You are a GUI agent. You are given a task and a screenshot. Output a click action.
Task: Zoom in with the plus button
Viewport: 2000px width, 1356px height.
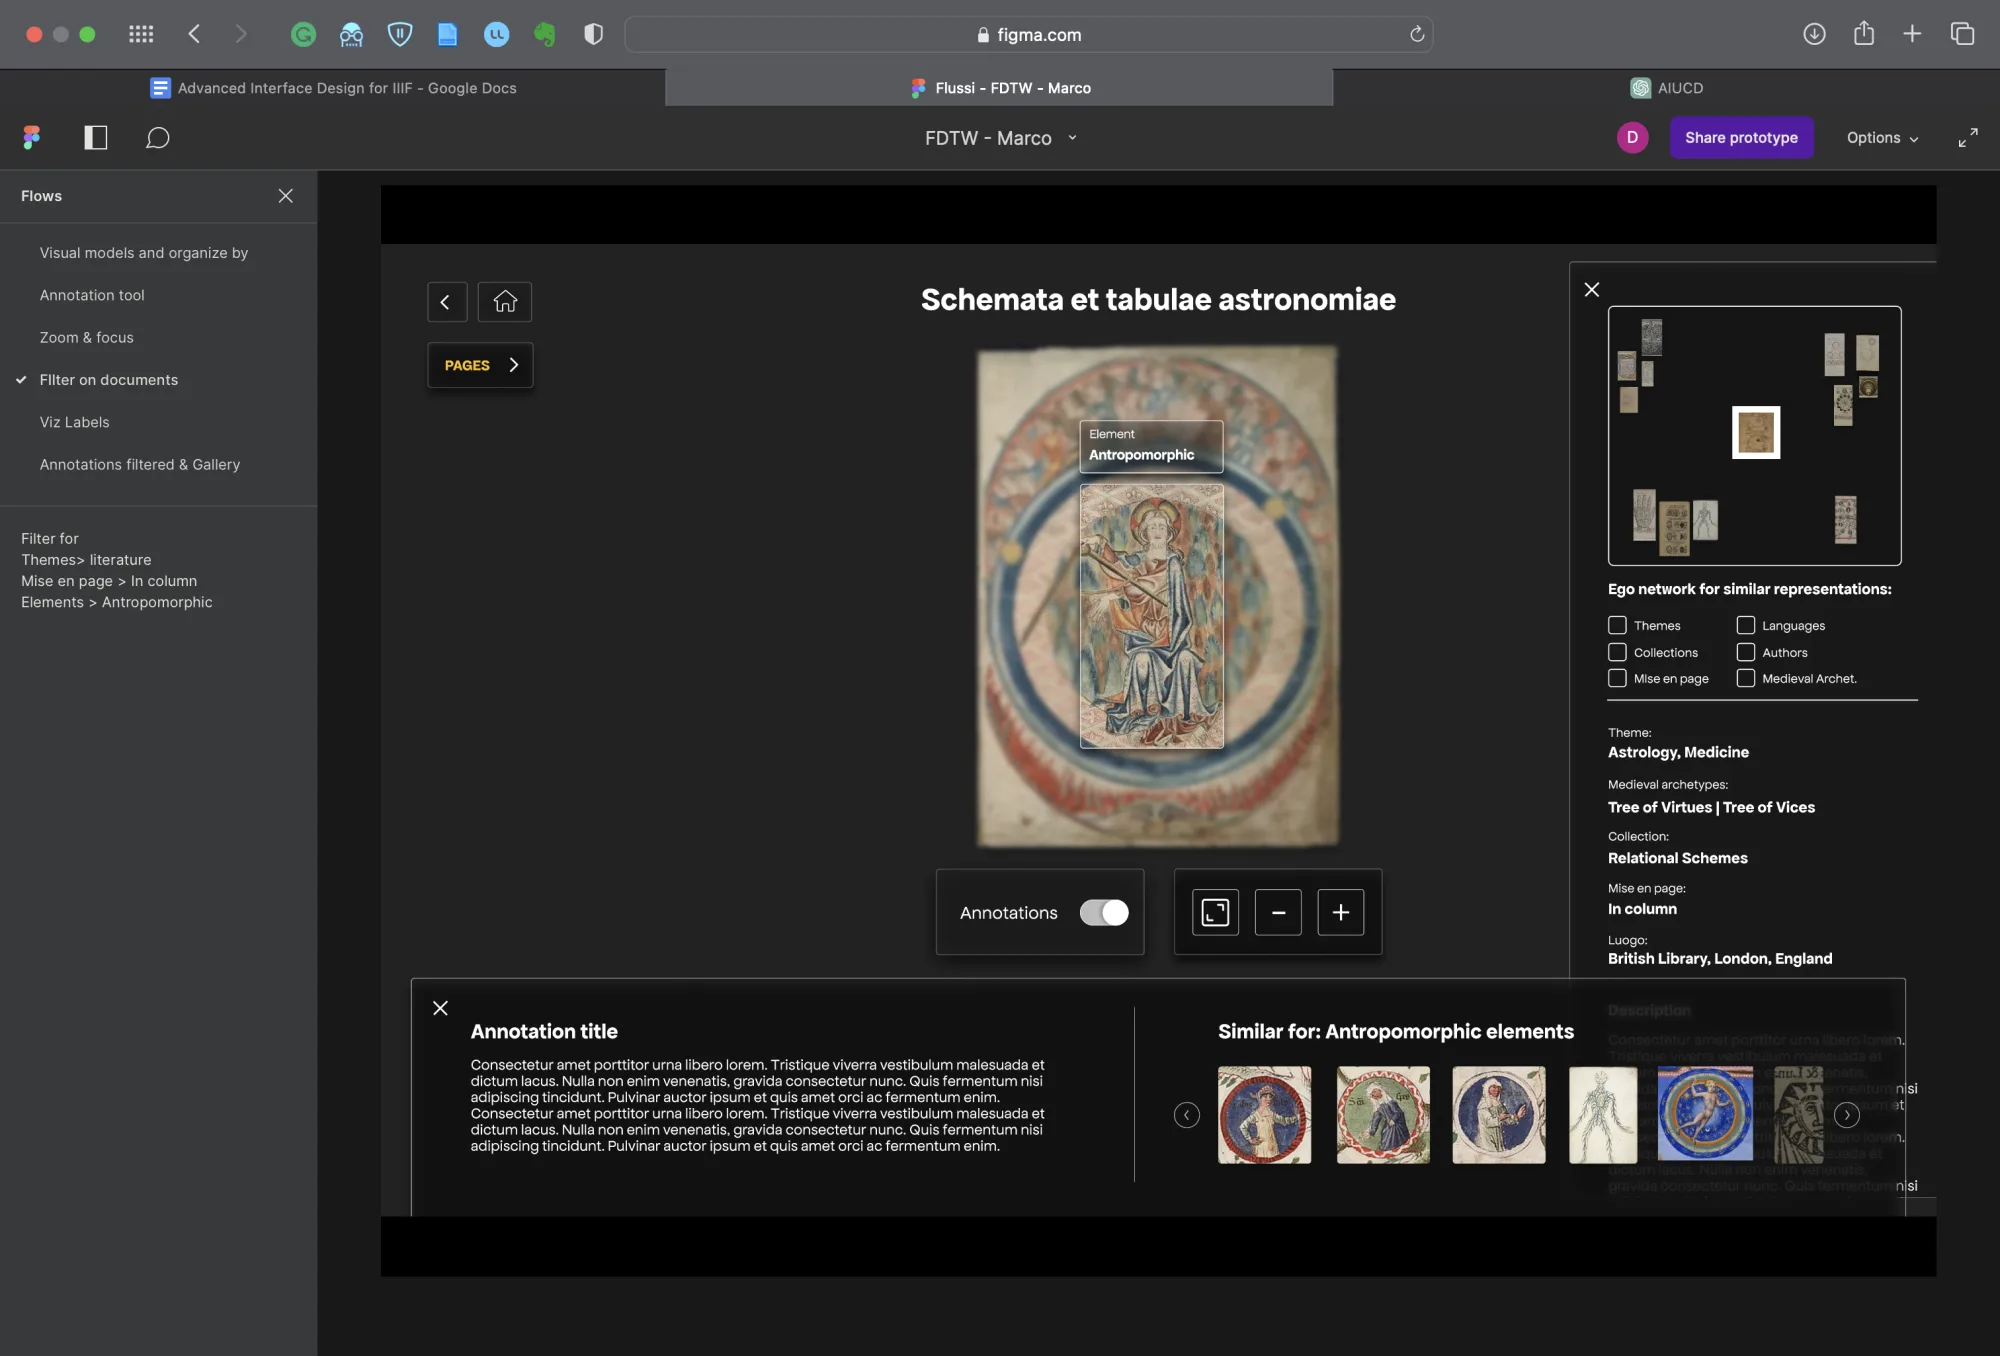[1341, 912]
